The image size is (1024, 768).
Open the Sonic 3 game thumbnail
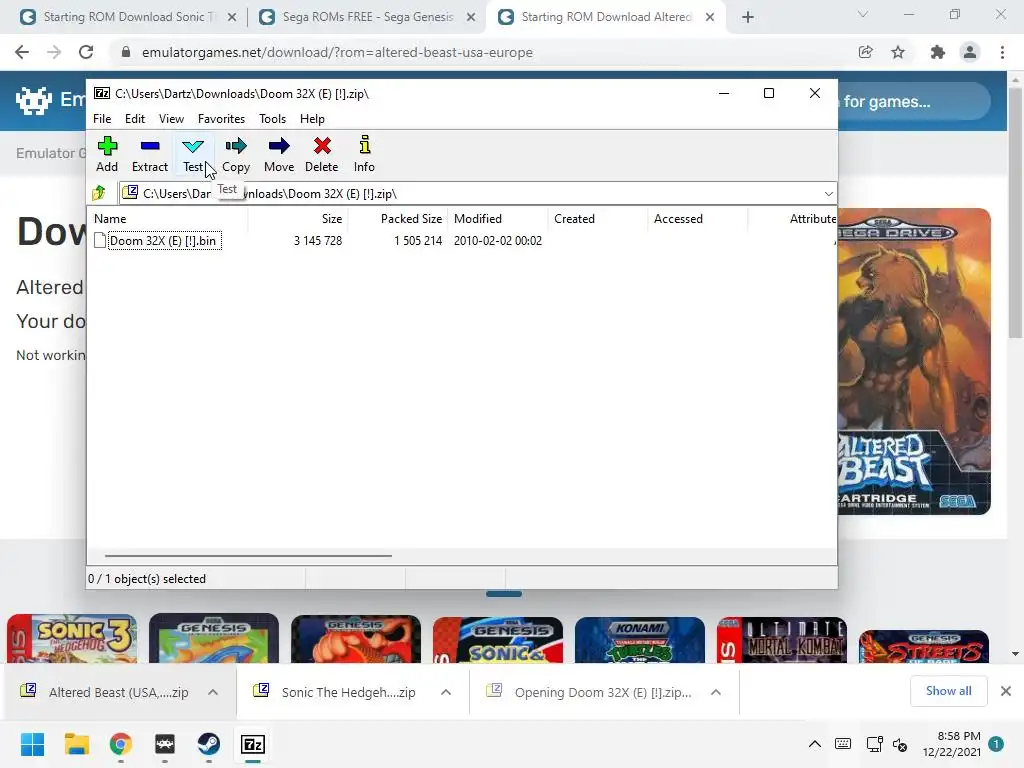[72, 639]
